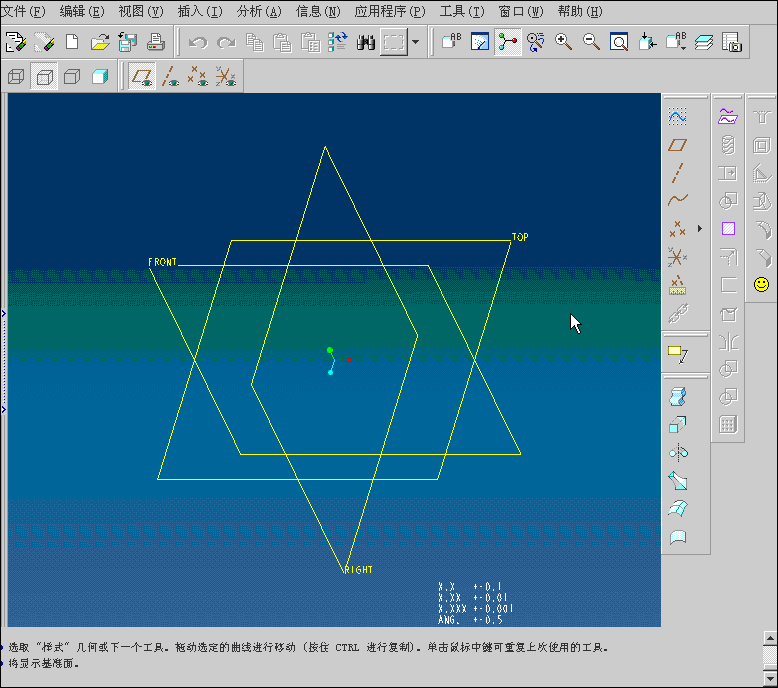Open the 分析(A) menu
The image size is (778, 688).
(x=259, y=11)
